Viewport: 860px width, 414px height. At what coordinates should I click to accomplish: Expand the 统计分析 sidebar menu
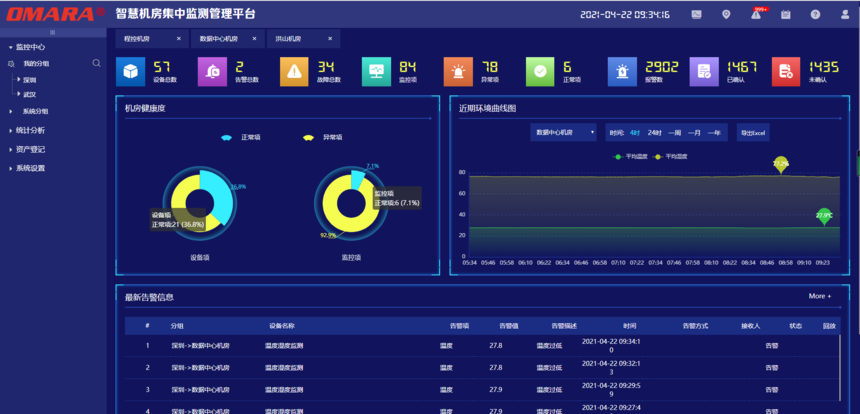click(30, 130)
